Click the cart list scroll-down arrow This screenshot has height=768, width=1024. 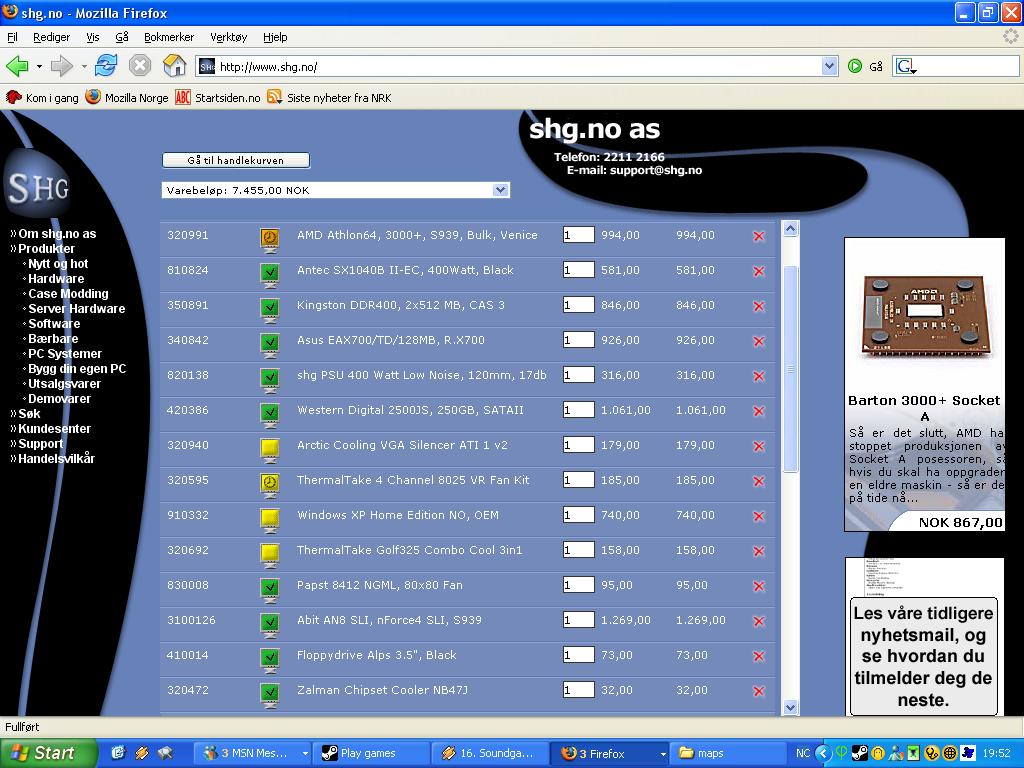coord(790,707)
